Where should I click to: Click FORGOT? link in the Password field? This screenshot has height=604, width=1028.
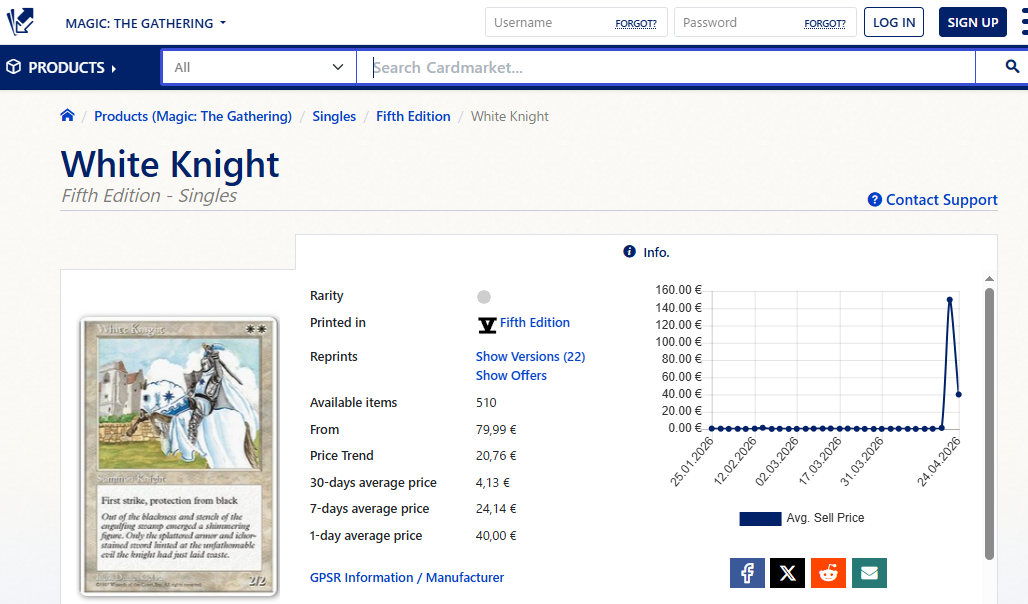(x=825, y=24)
